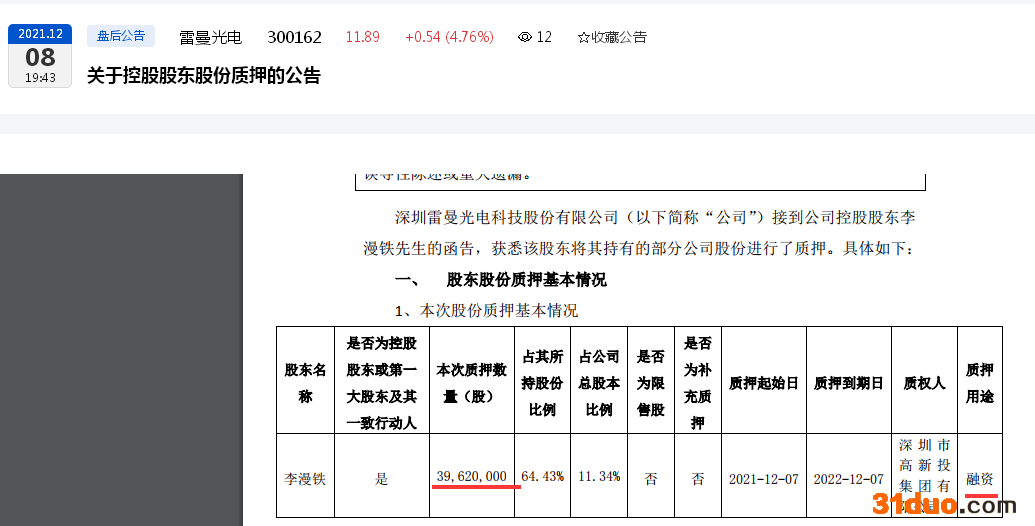The height and width of the screenshot is (526, 1035).
Task: Click the stock code 300162
Action: (x=294, y=37)
